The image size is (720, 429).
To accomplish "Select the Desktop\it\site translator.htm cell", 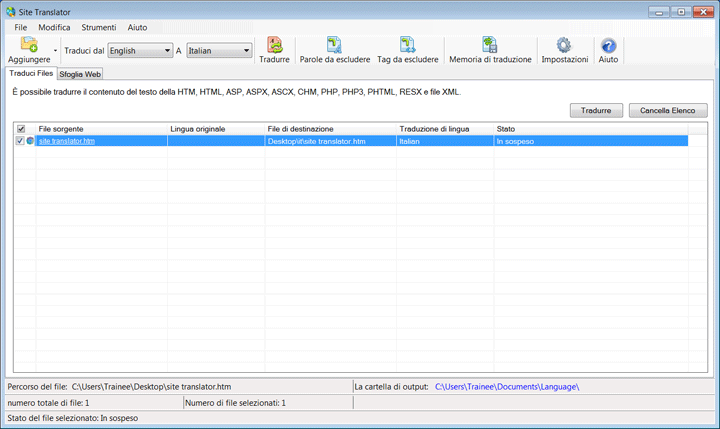I will (330, 141).
